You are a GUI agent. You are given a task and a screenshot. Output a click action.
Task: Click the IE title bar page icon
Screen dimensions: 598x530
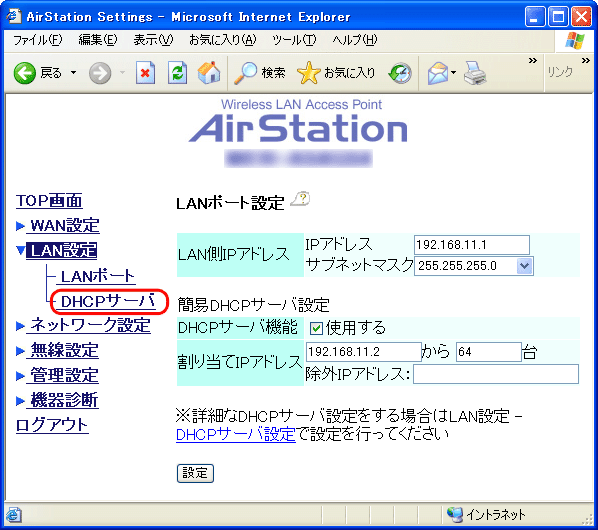pyautogui.click(x=13, y=16)
